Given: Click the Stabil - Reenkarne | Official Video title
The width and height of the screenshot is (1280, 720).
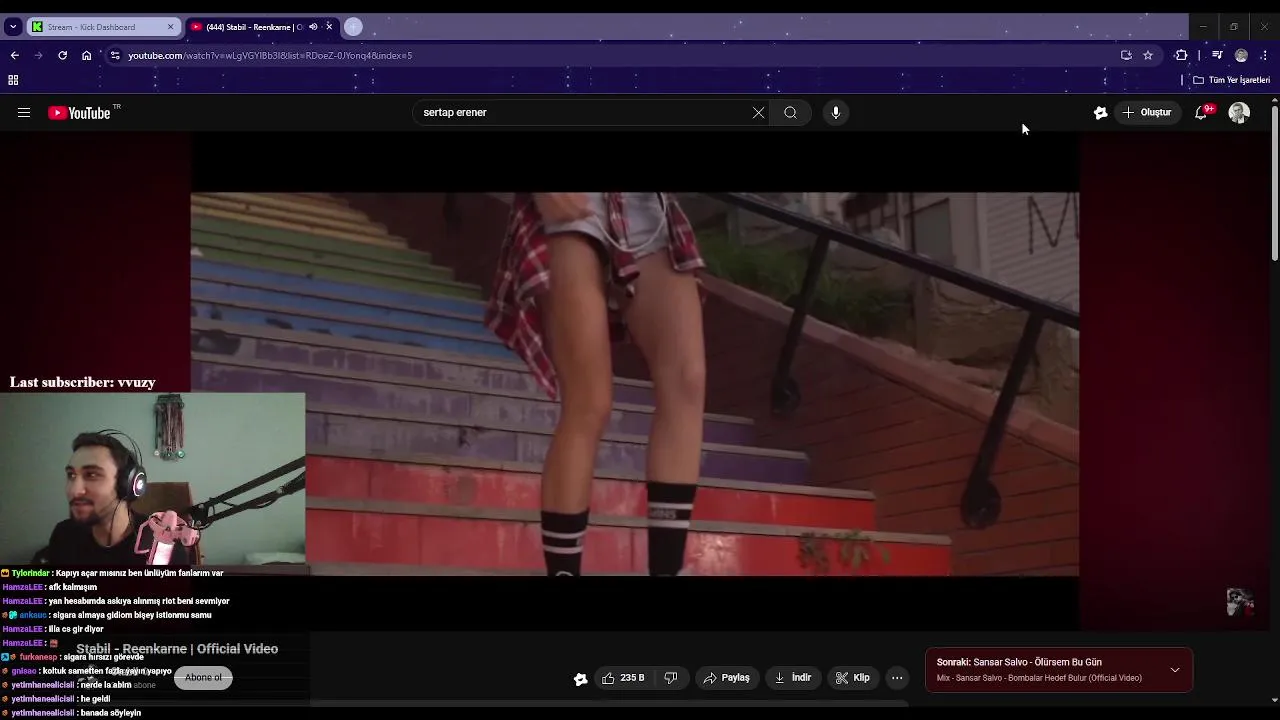Looking at the screenshot, I should [x=177, y=649].
